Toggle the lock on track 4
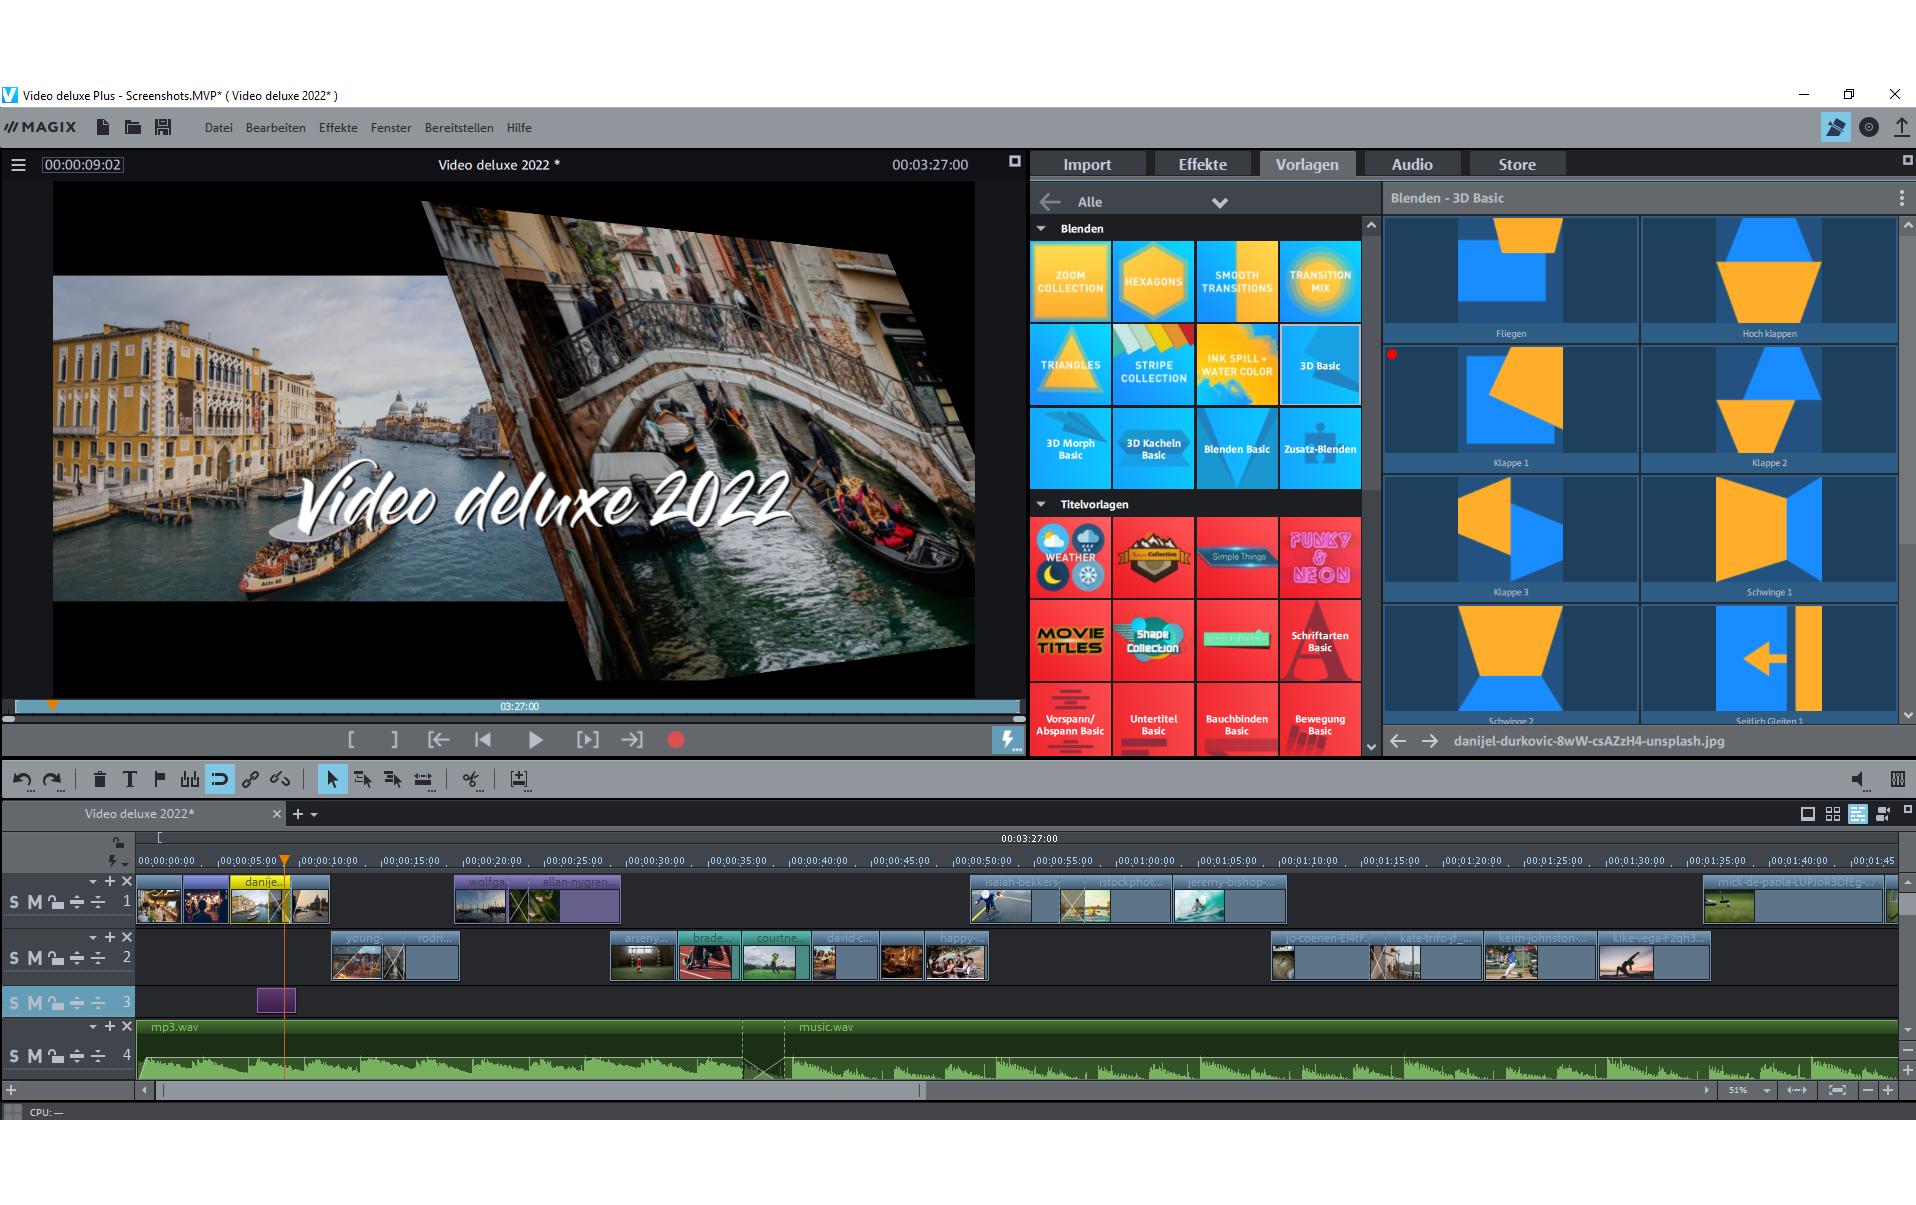 56,1056
